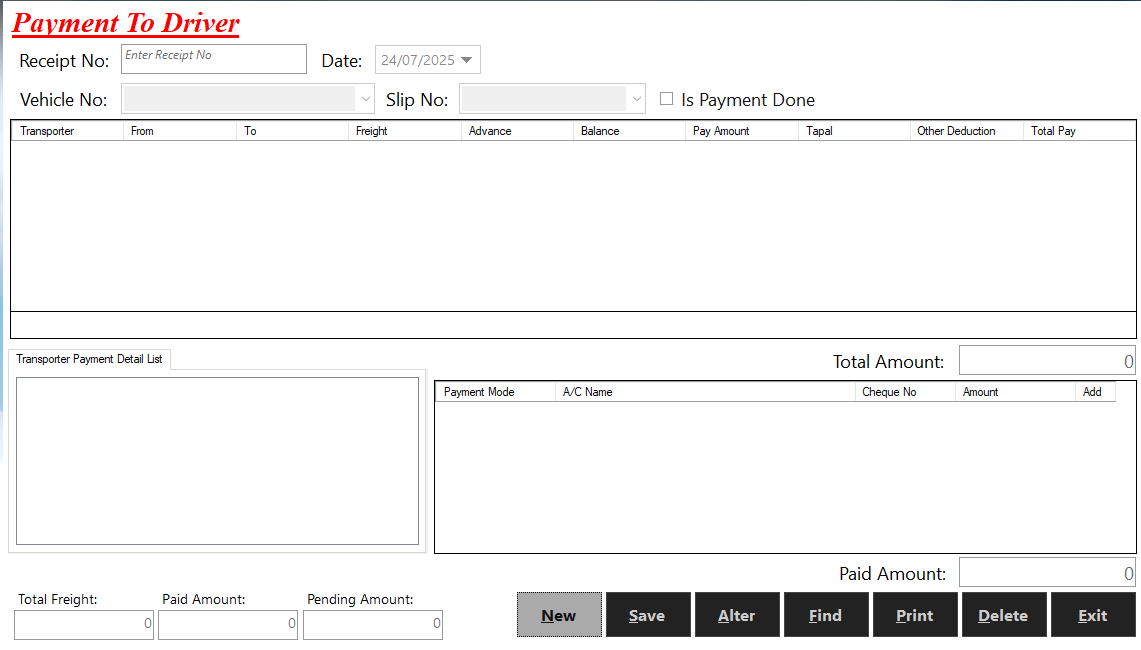Select the Payment Mode column header
Viewport: 1141px width, 650px height.
coord(494,392)
